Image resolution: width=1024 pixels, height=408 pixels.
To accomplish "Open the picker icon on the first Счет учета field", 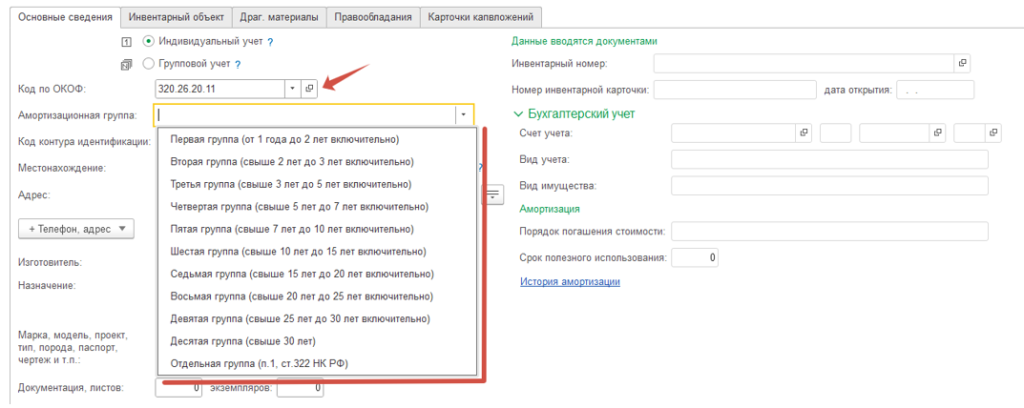I will [804, 133].
